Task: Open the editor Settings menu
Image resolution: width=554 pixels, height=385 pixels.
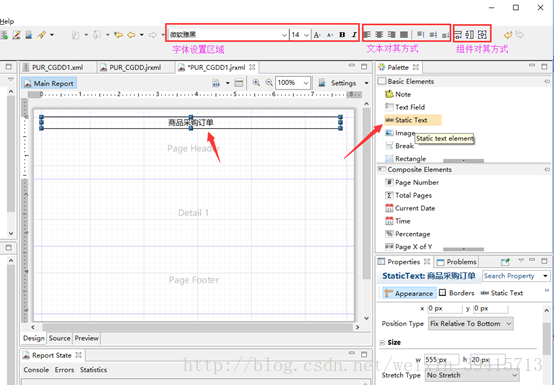Action: 343,83
